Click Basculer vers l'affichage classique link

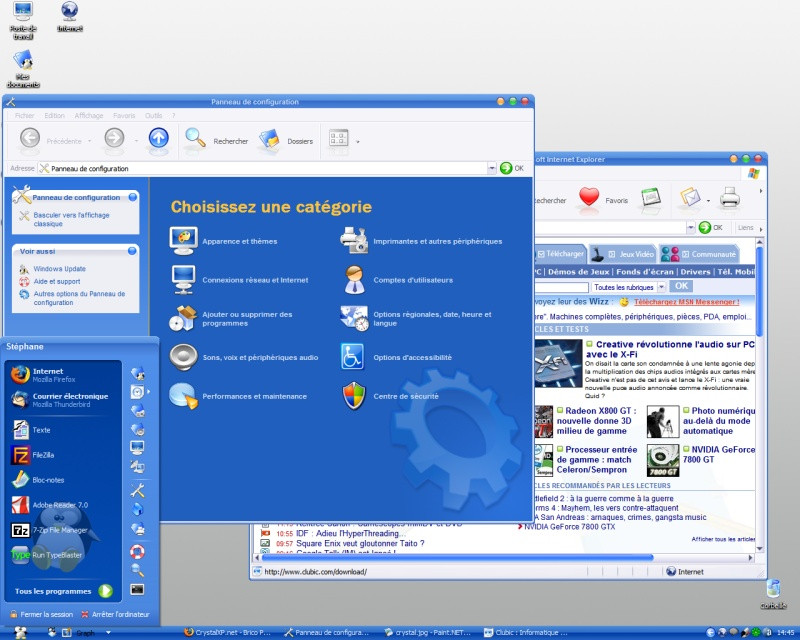[x=67, y=219]
